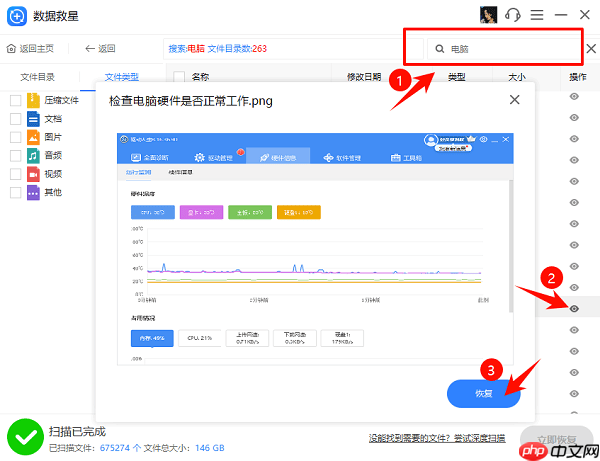
Task: Click the user avatar icon in title bar
Action: coord(489,16)
